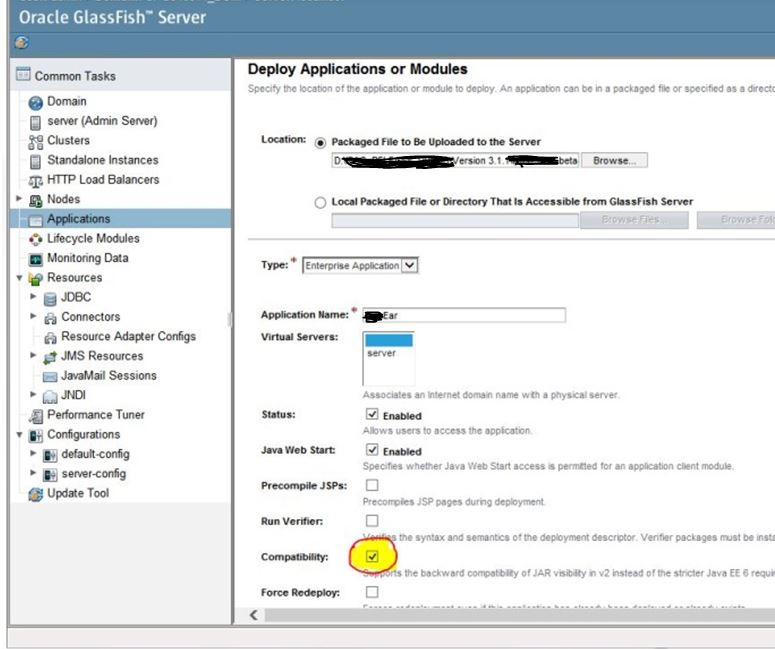Uncheck the Compatibility checkbox
Image resolution: width=775 pixels, height=649 pixels.
click(x=372, y=557)
